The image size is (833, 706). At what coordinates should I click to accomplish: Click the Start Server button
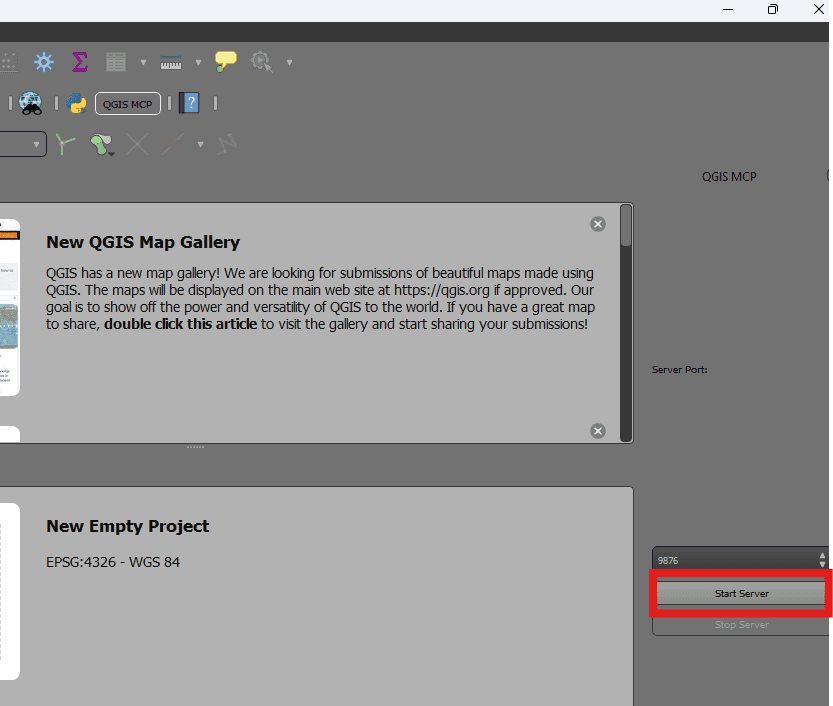[x=742, y=593]
